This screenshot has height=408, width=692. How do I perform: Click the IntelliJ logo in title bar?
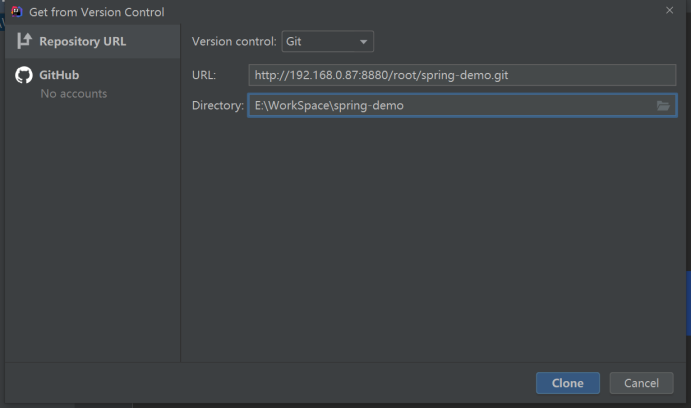coord(17,11)
